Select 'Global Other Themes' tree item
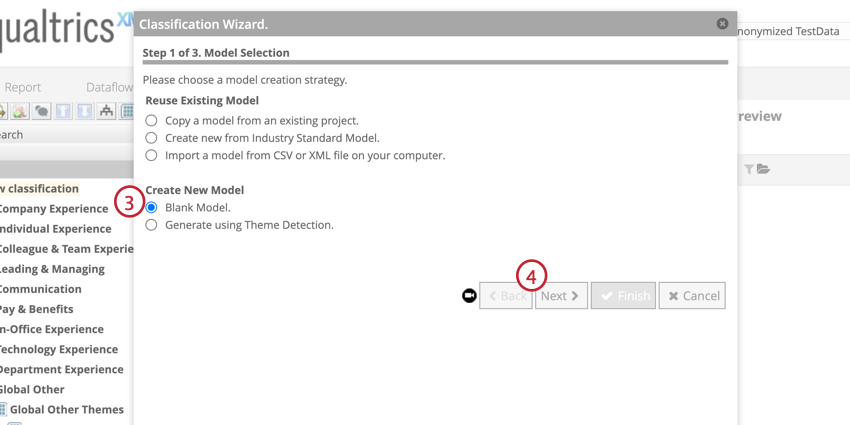 click(x=67, y=409)
